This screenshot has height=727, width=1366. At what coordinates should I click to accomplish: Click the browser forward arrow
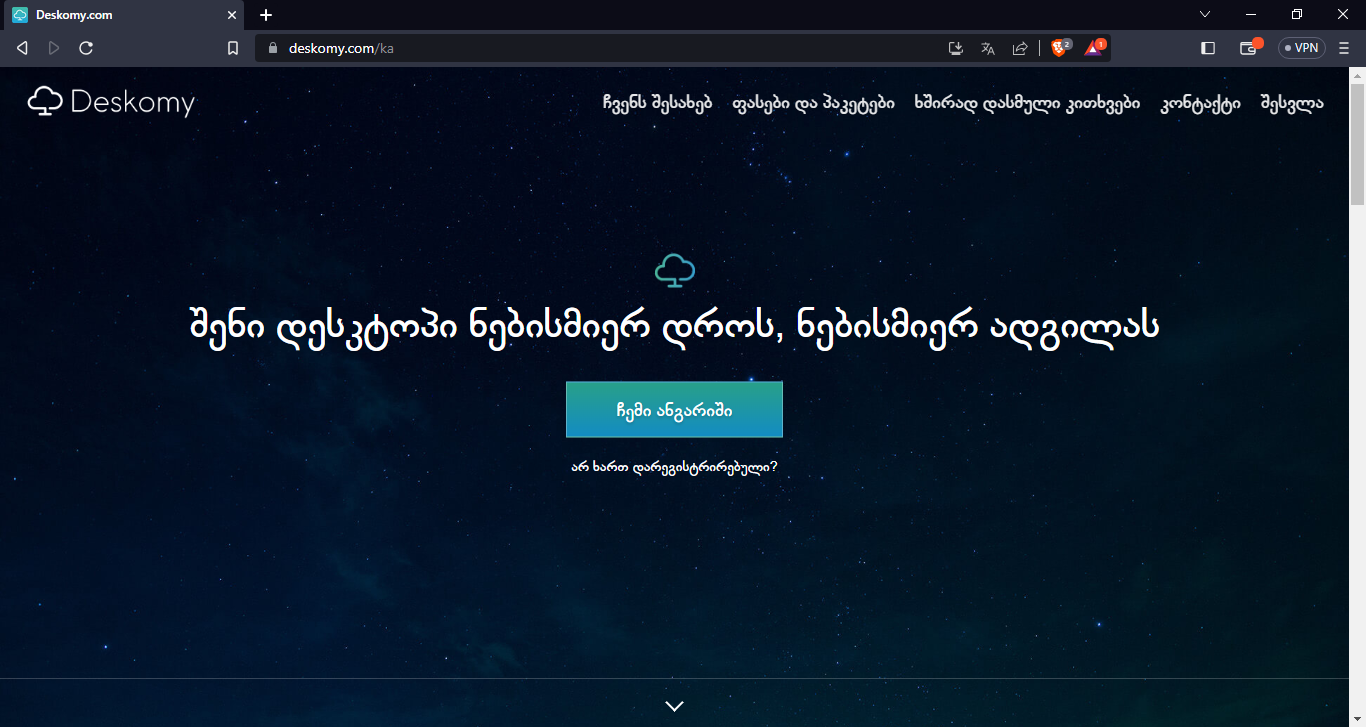click(x=54, y=48)
